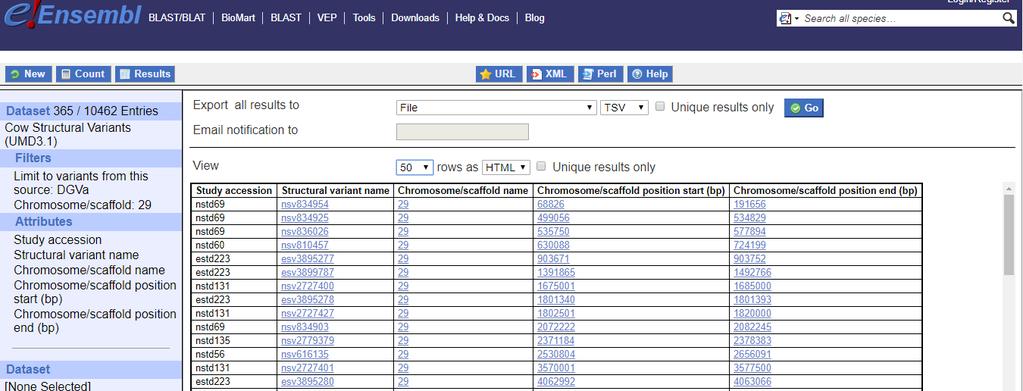Viewport: 1023px width, 391px height.
Task: Open Tools in the top navigation
Action: (364, 18)
